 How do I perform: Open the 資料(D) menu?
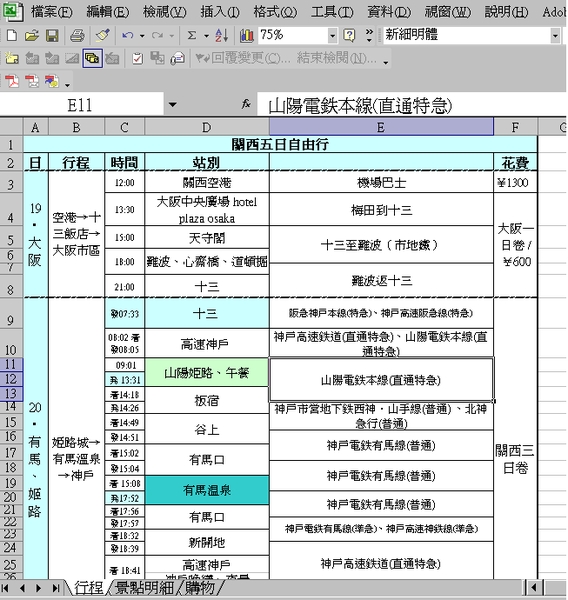click(389, 12)
